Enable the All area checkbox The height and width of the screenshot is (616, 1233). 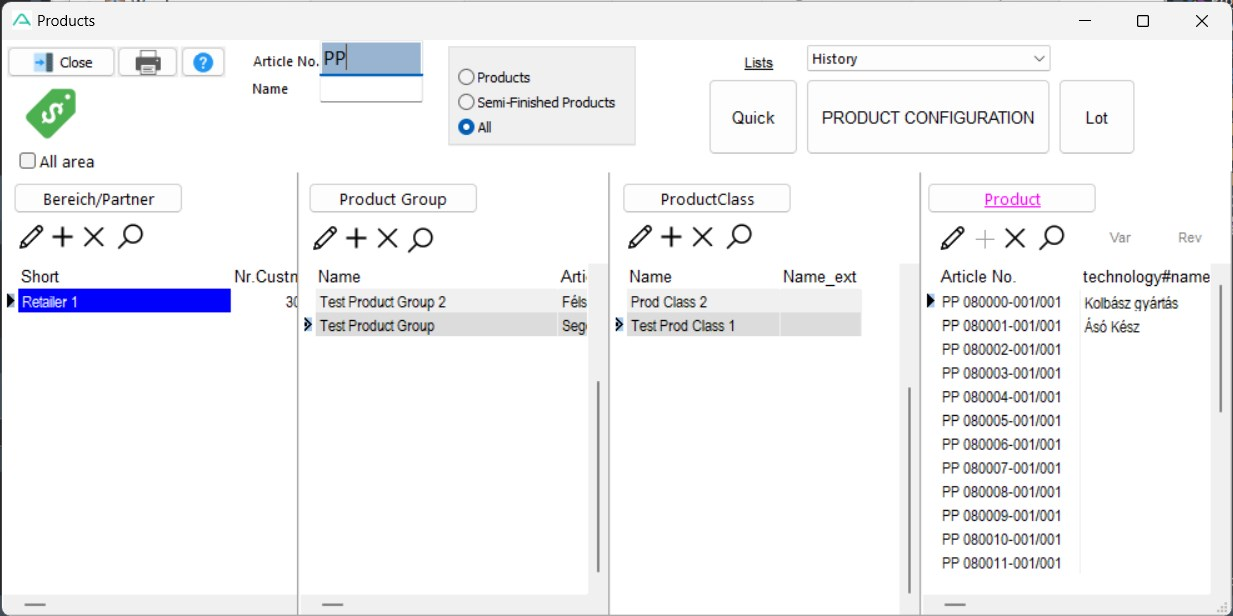point(28,161)
